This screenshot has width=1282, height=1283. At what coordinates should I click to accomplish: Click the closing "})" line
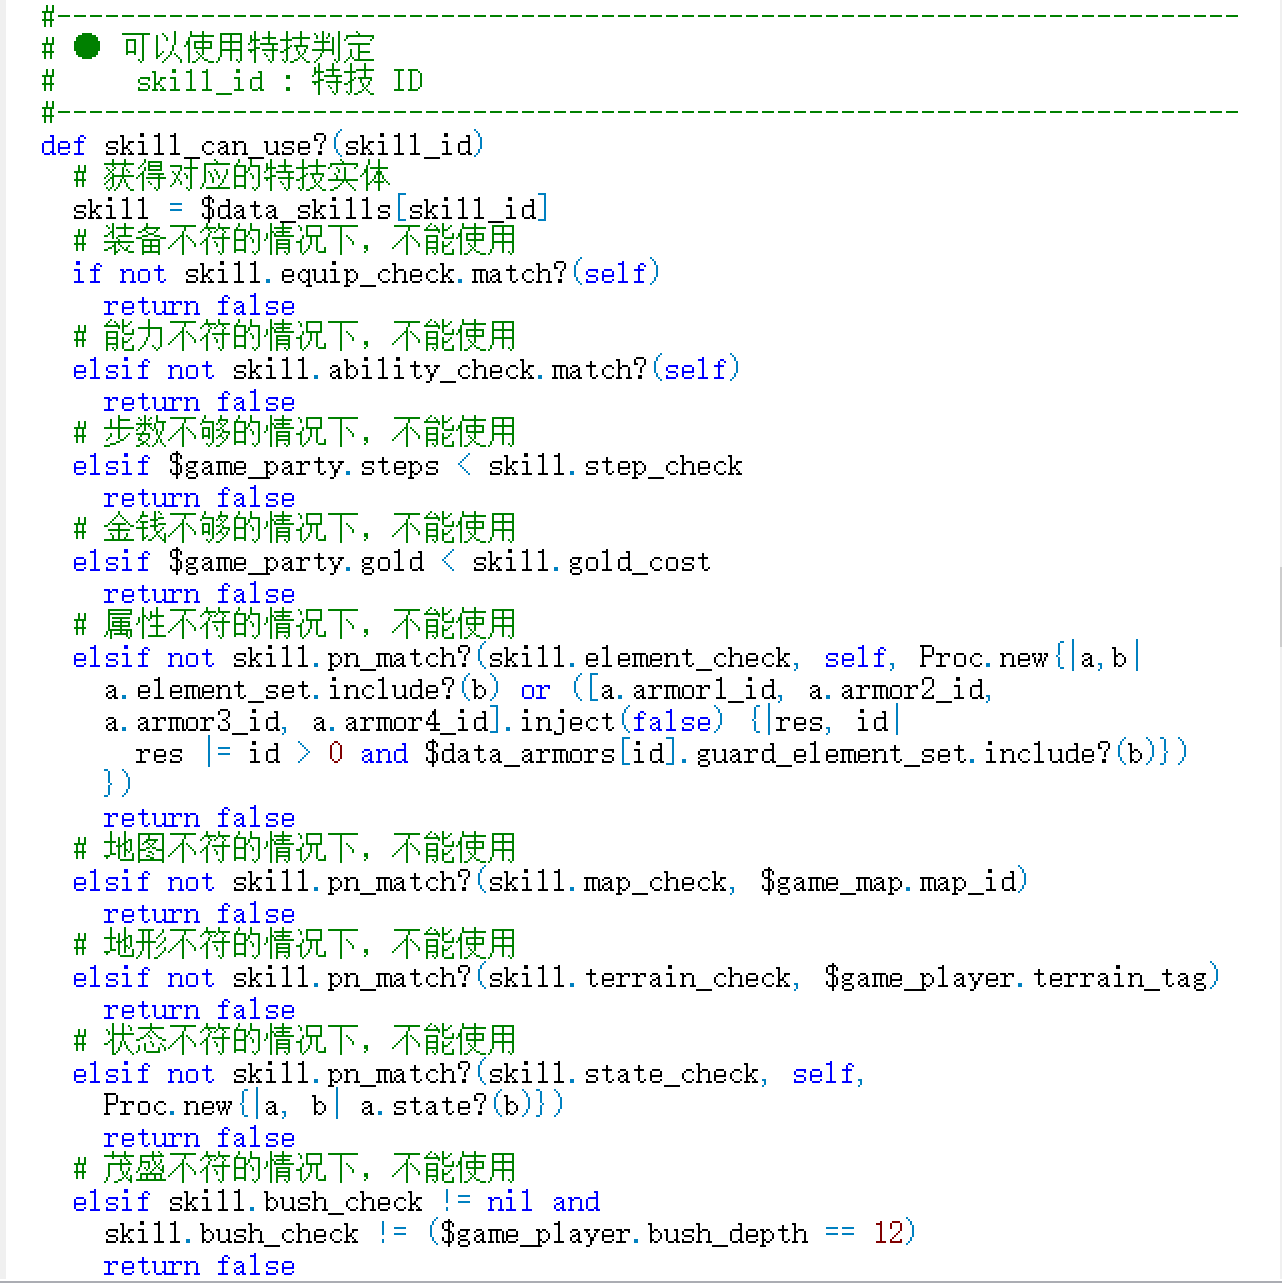click(117, 783)
